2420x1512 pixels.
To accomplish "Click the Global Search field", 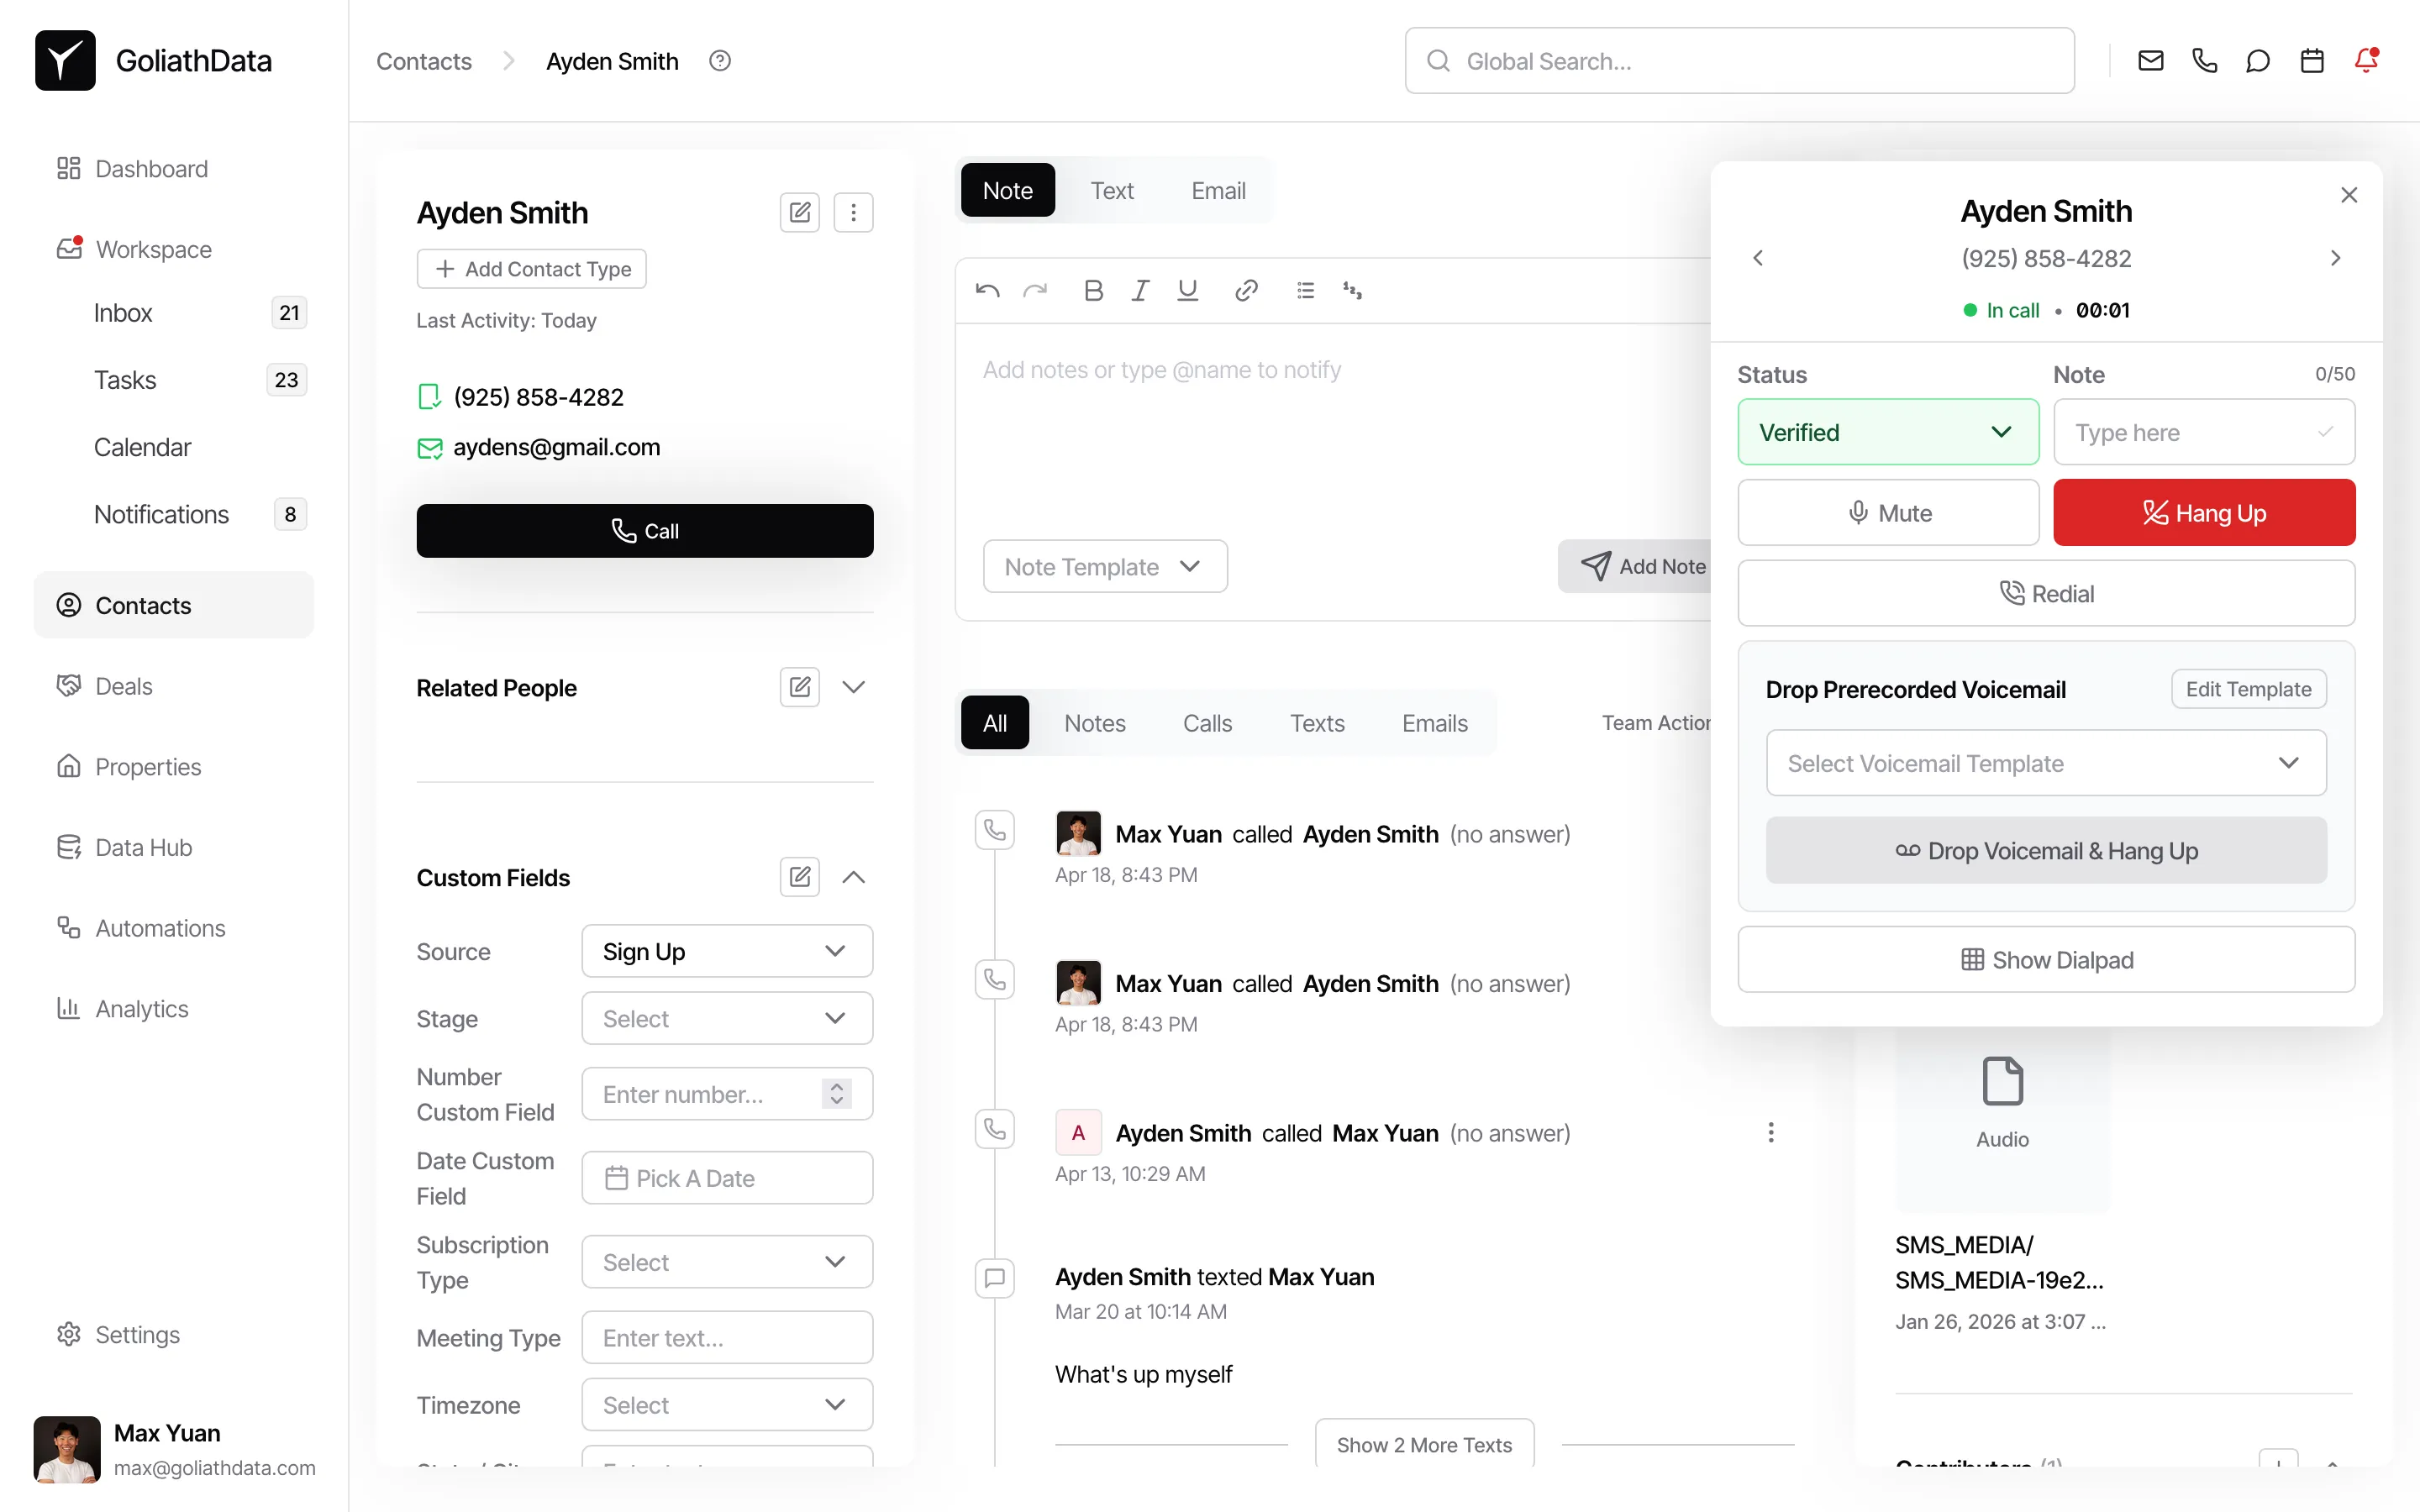I will (x=1740, y=61).
